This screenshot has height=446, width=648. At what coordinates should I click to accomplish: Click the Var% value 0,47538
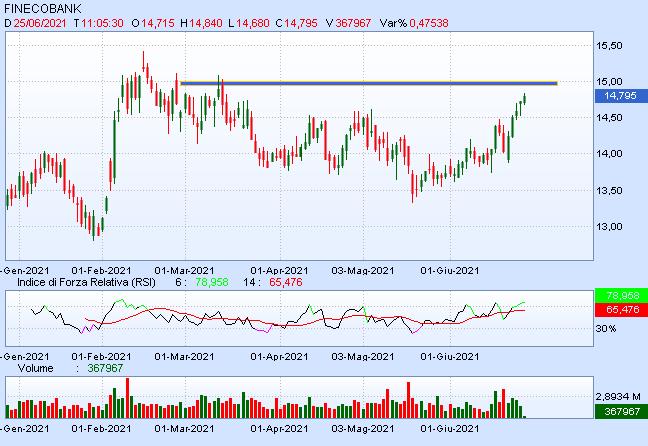[429, 23]
